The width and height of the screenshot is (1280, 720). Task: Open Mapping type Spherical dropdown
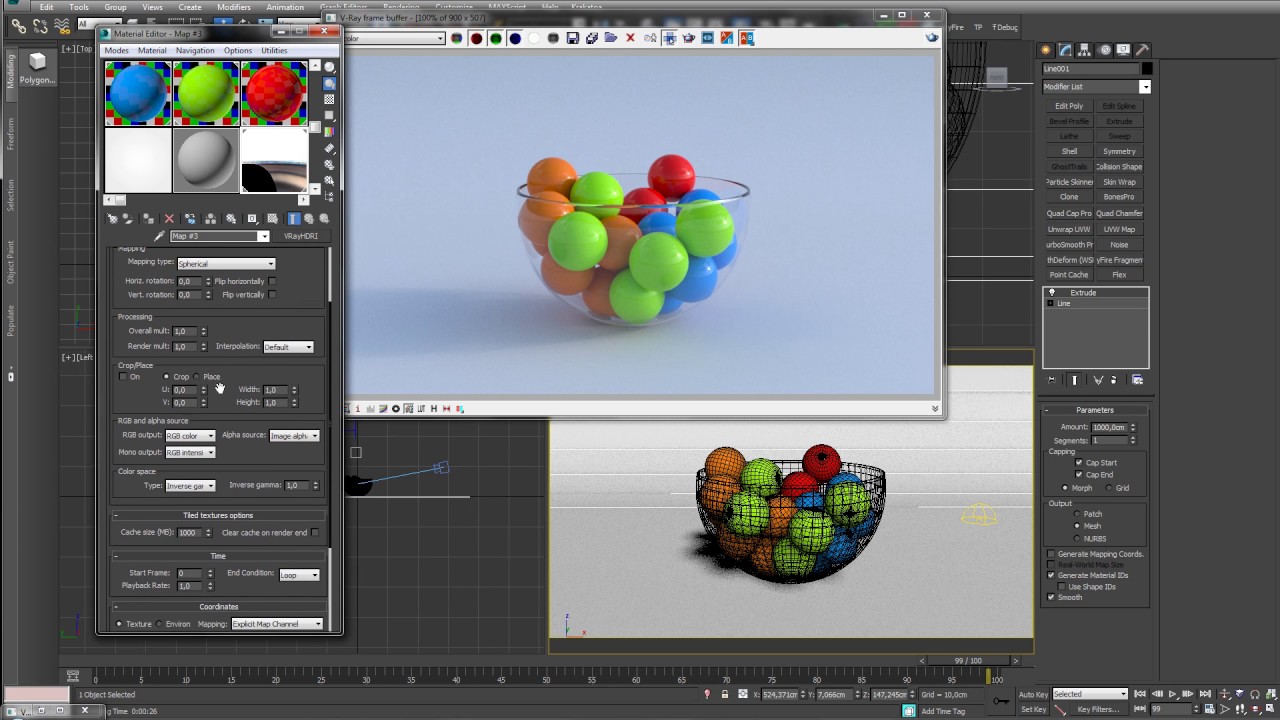[226, 264]
